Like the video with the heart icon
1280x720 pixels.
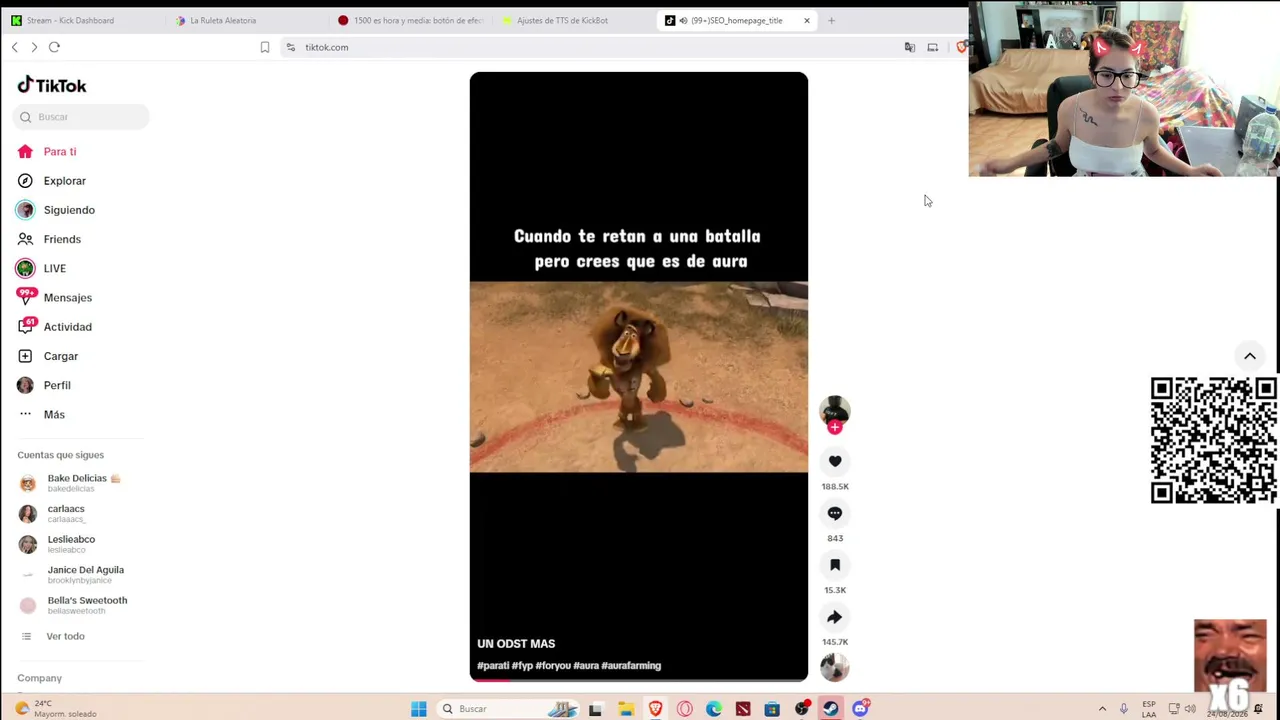click(835, 461)
